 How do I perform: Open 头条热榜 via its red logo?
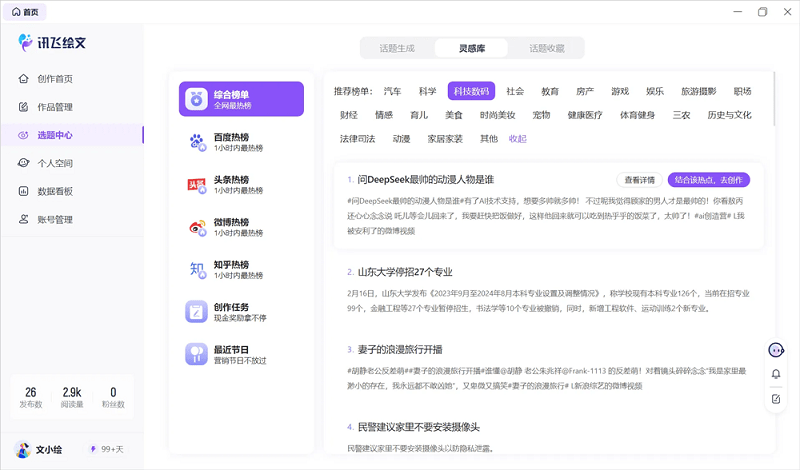click(197, 184)
